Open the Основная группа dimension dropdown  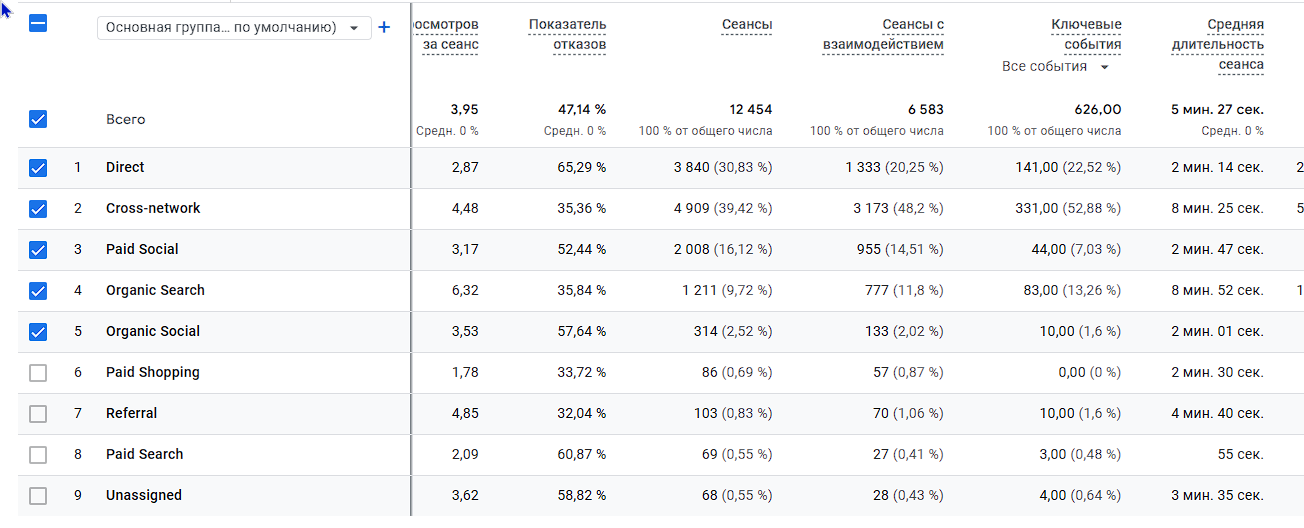click(234, 28)
